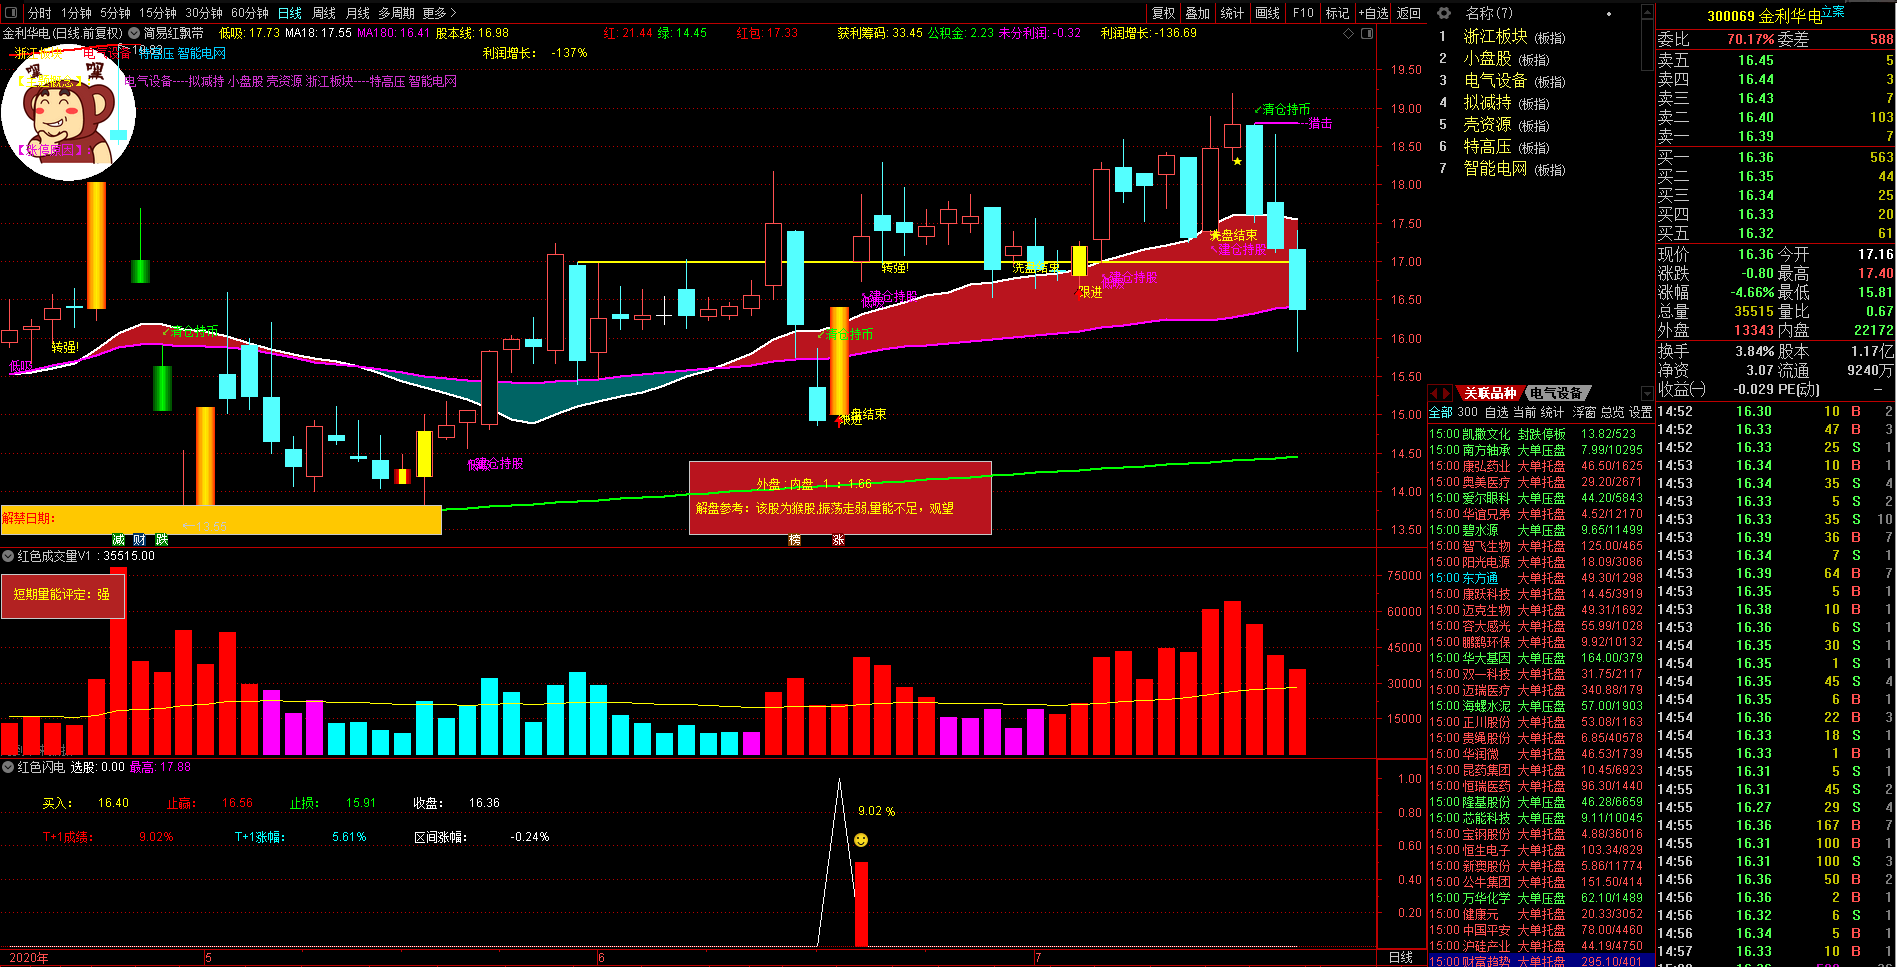Toggle the 红色成交量V1 indicator circle button
Image resolution: width=1897 pixels, height=967 pixels.
click(8, 556)
